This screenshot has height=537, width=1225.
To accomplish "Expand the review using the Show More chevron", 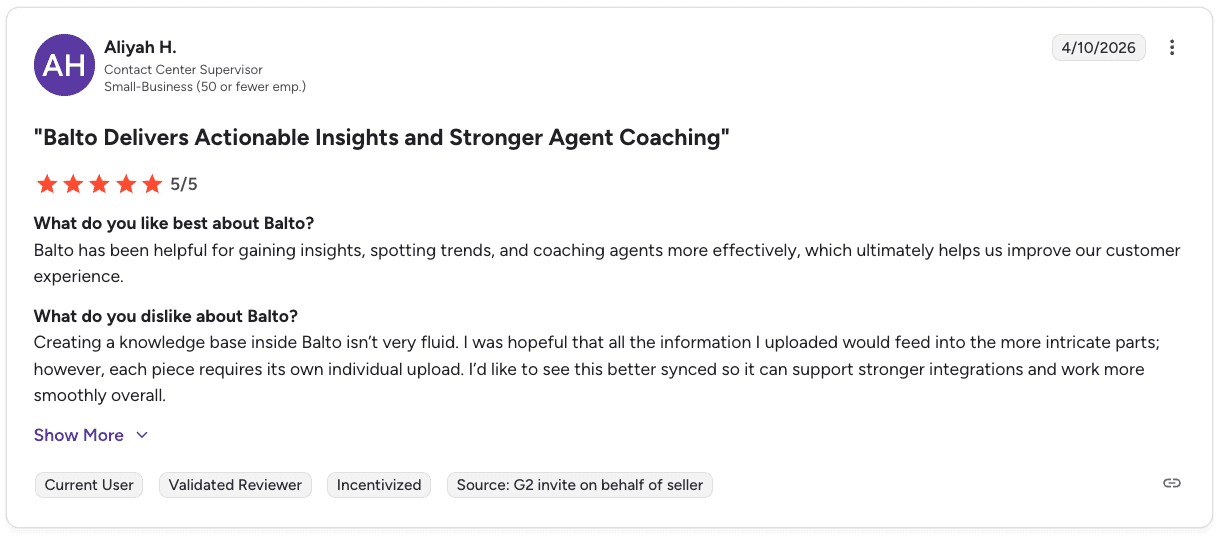I will point(142,435).
